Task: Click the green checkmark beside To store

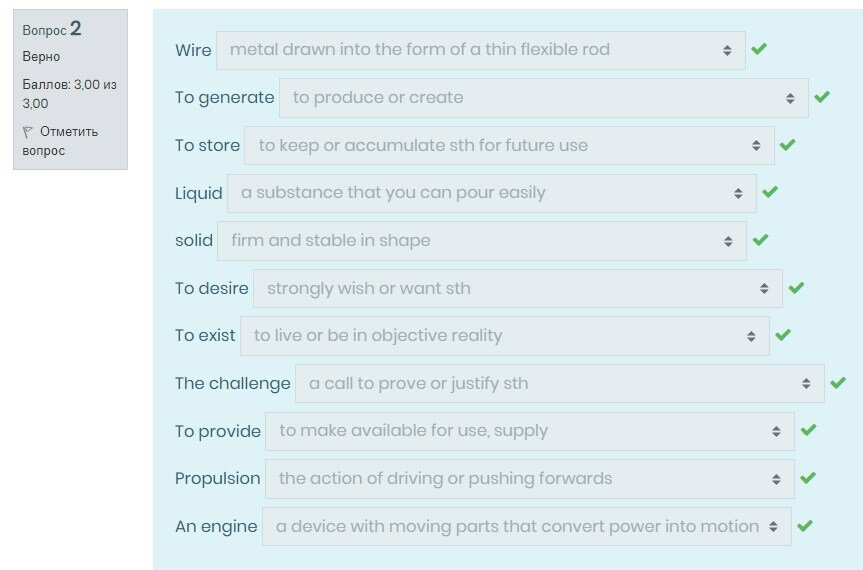Action: (x=788, y=145)
